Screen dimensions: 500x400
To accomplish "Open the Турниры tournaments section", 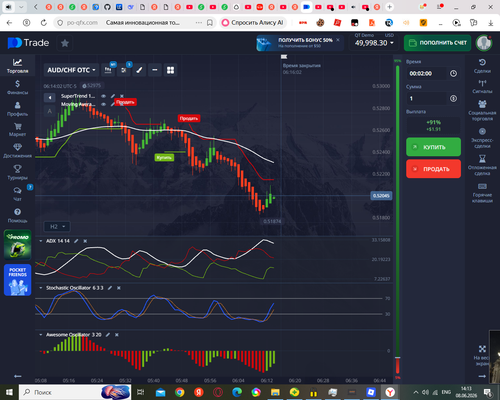I will (x=17, y=172).
